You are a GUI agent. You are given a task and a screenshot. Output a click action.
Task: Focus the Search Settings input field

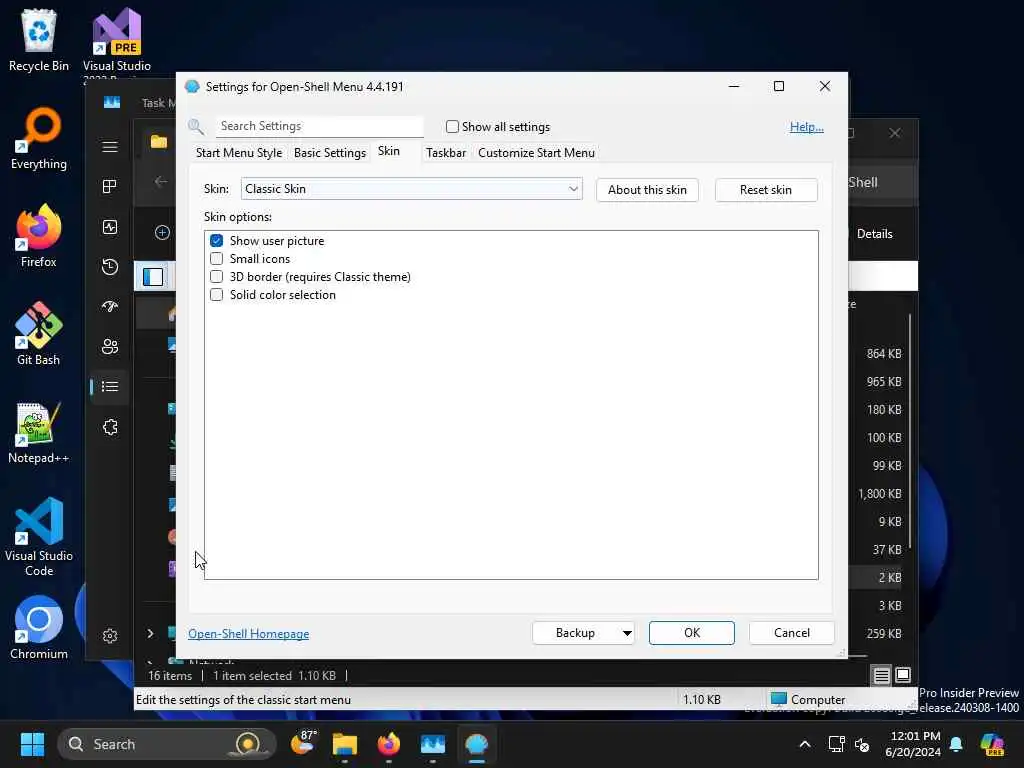(319, 126)
